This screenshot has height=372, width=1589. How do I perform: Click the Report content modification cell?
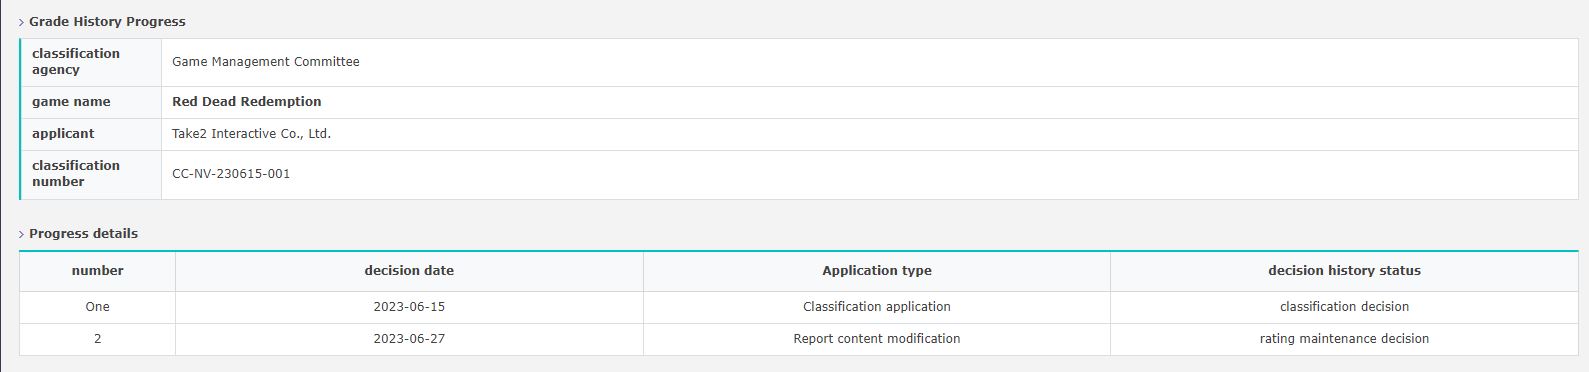pos(877,339)
